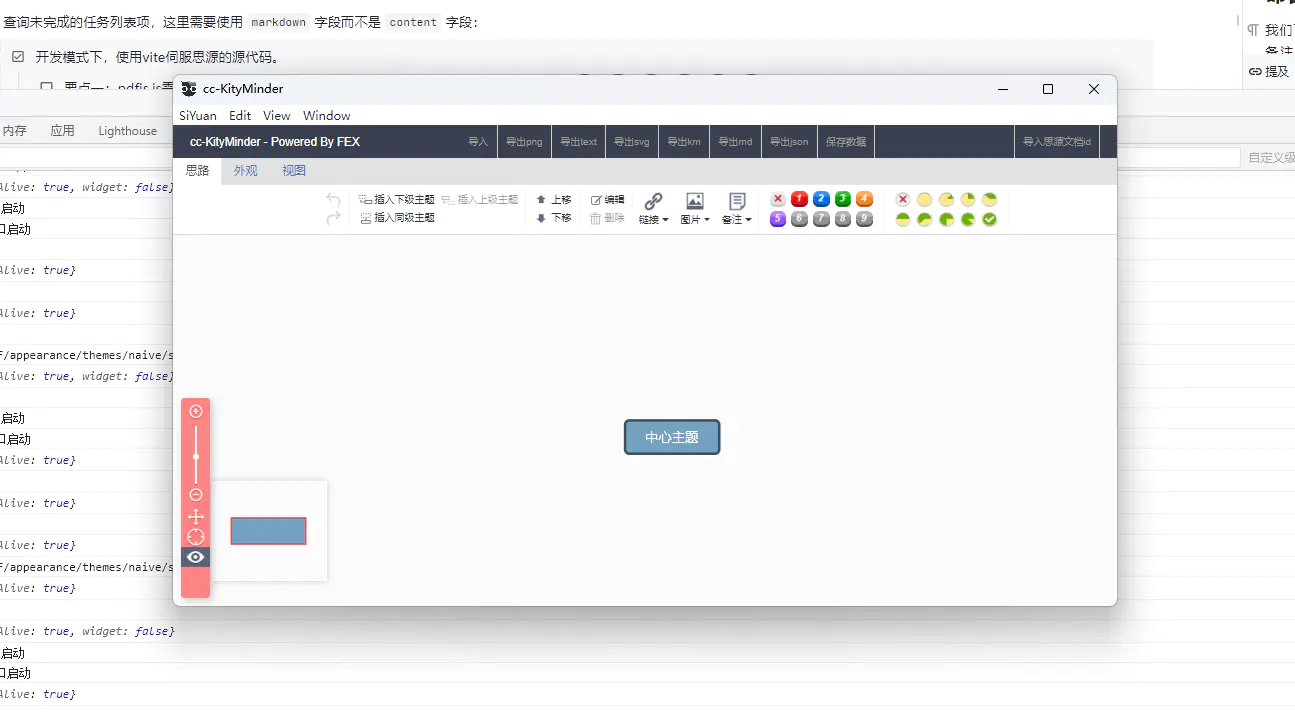
Task: Open the Edit menu
Action: [240, 116]
